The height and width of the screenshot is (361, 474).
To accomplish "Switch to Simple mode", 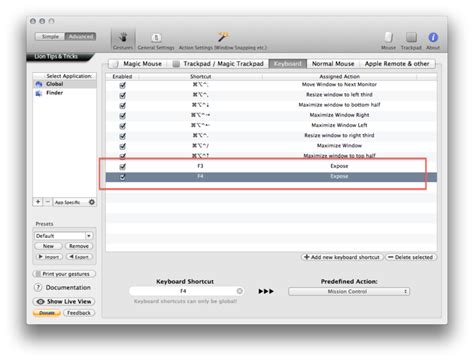I will (50, 36).
